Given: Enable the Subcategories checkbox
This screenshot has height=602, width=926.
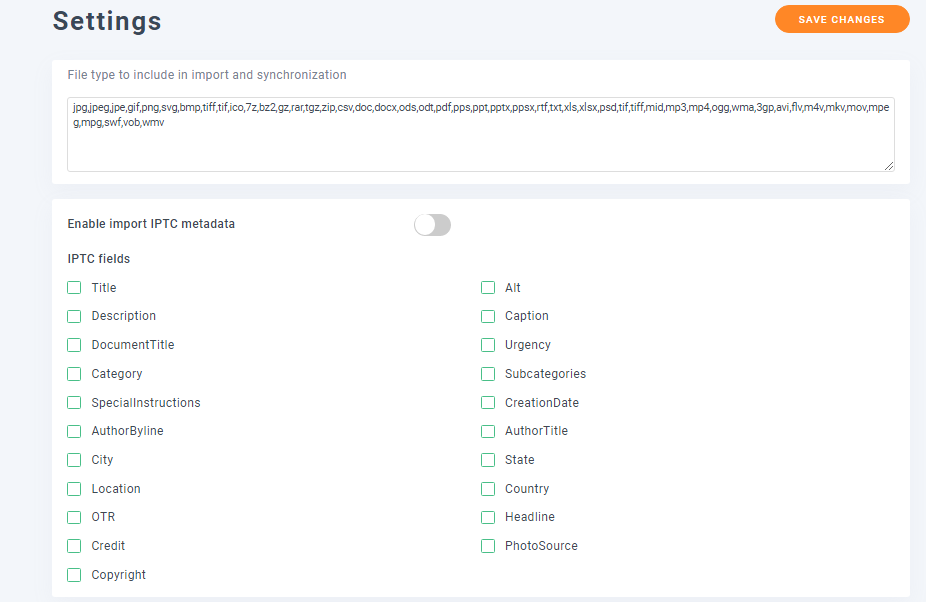Looking at the screenshot, I should [488, 374].
